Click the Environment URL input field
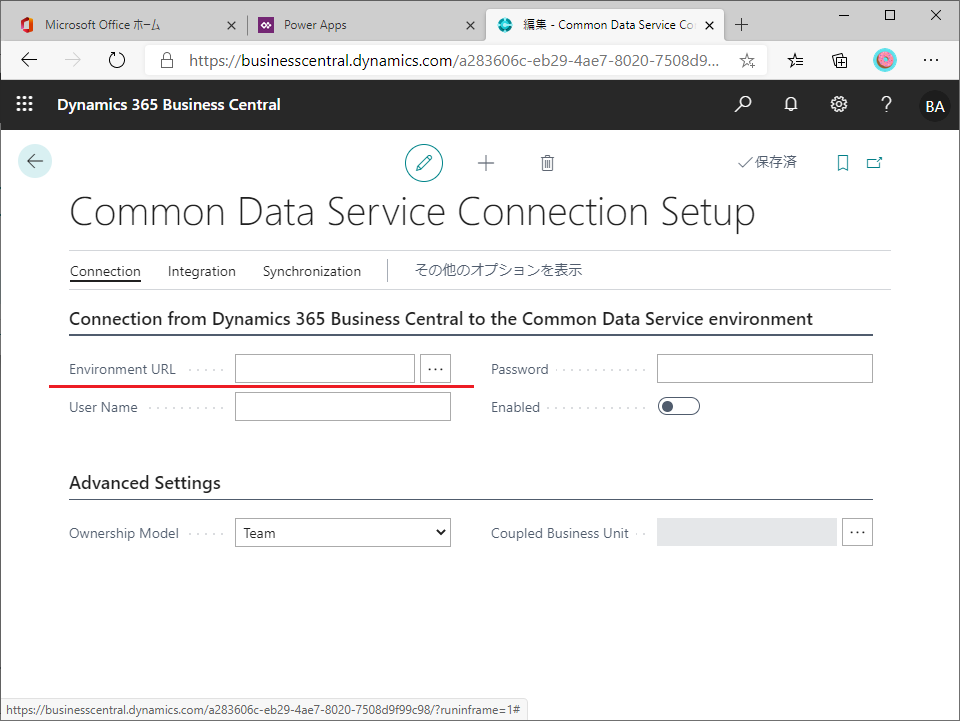 click(324, 368)
